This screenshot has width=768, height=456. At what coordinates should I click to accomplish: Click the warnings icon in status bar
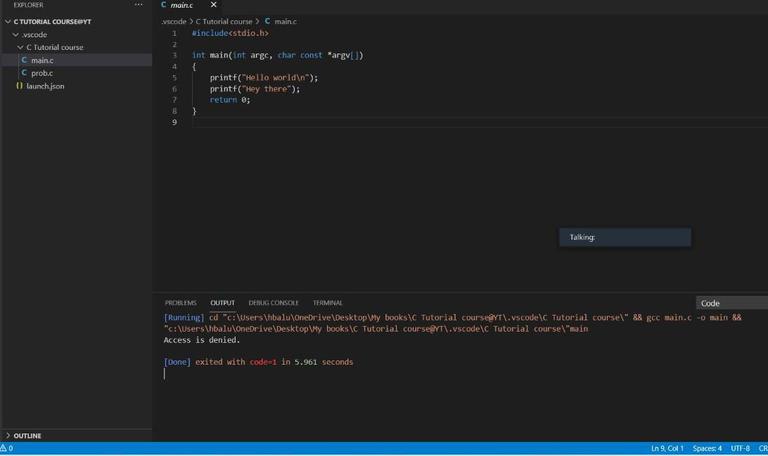pos(6,448)
